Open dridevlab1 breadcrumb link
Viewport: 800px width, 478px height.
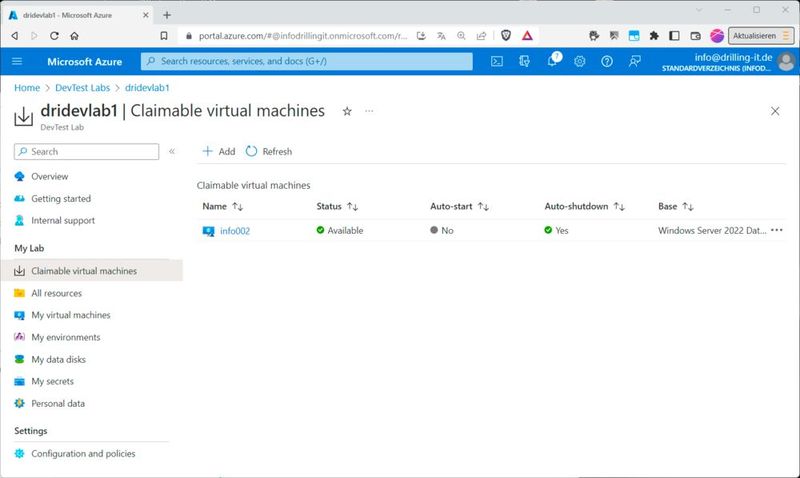click(147, 88)
